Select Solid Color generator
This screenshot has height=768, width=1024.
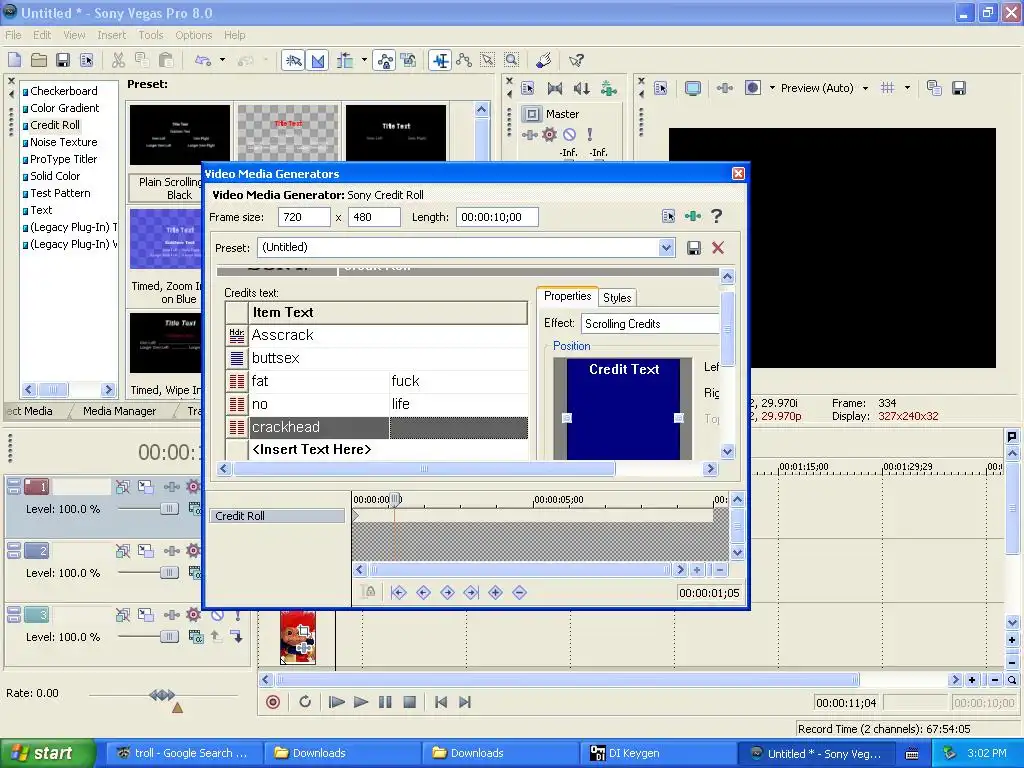(55, 176)
